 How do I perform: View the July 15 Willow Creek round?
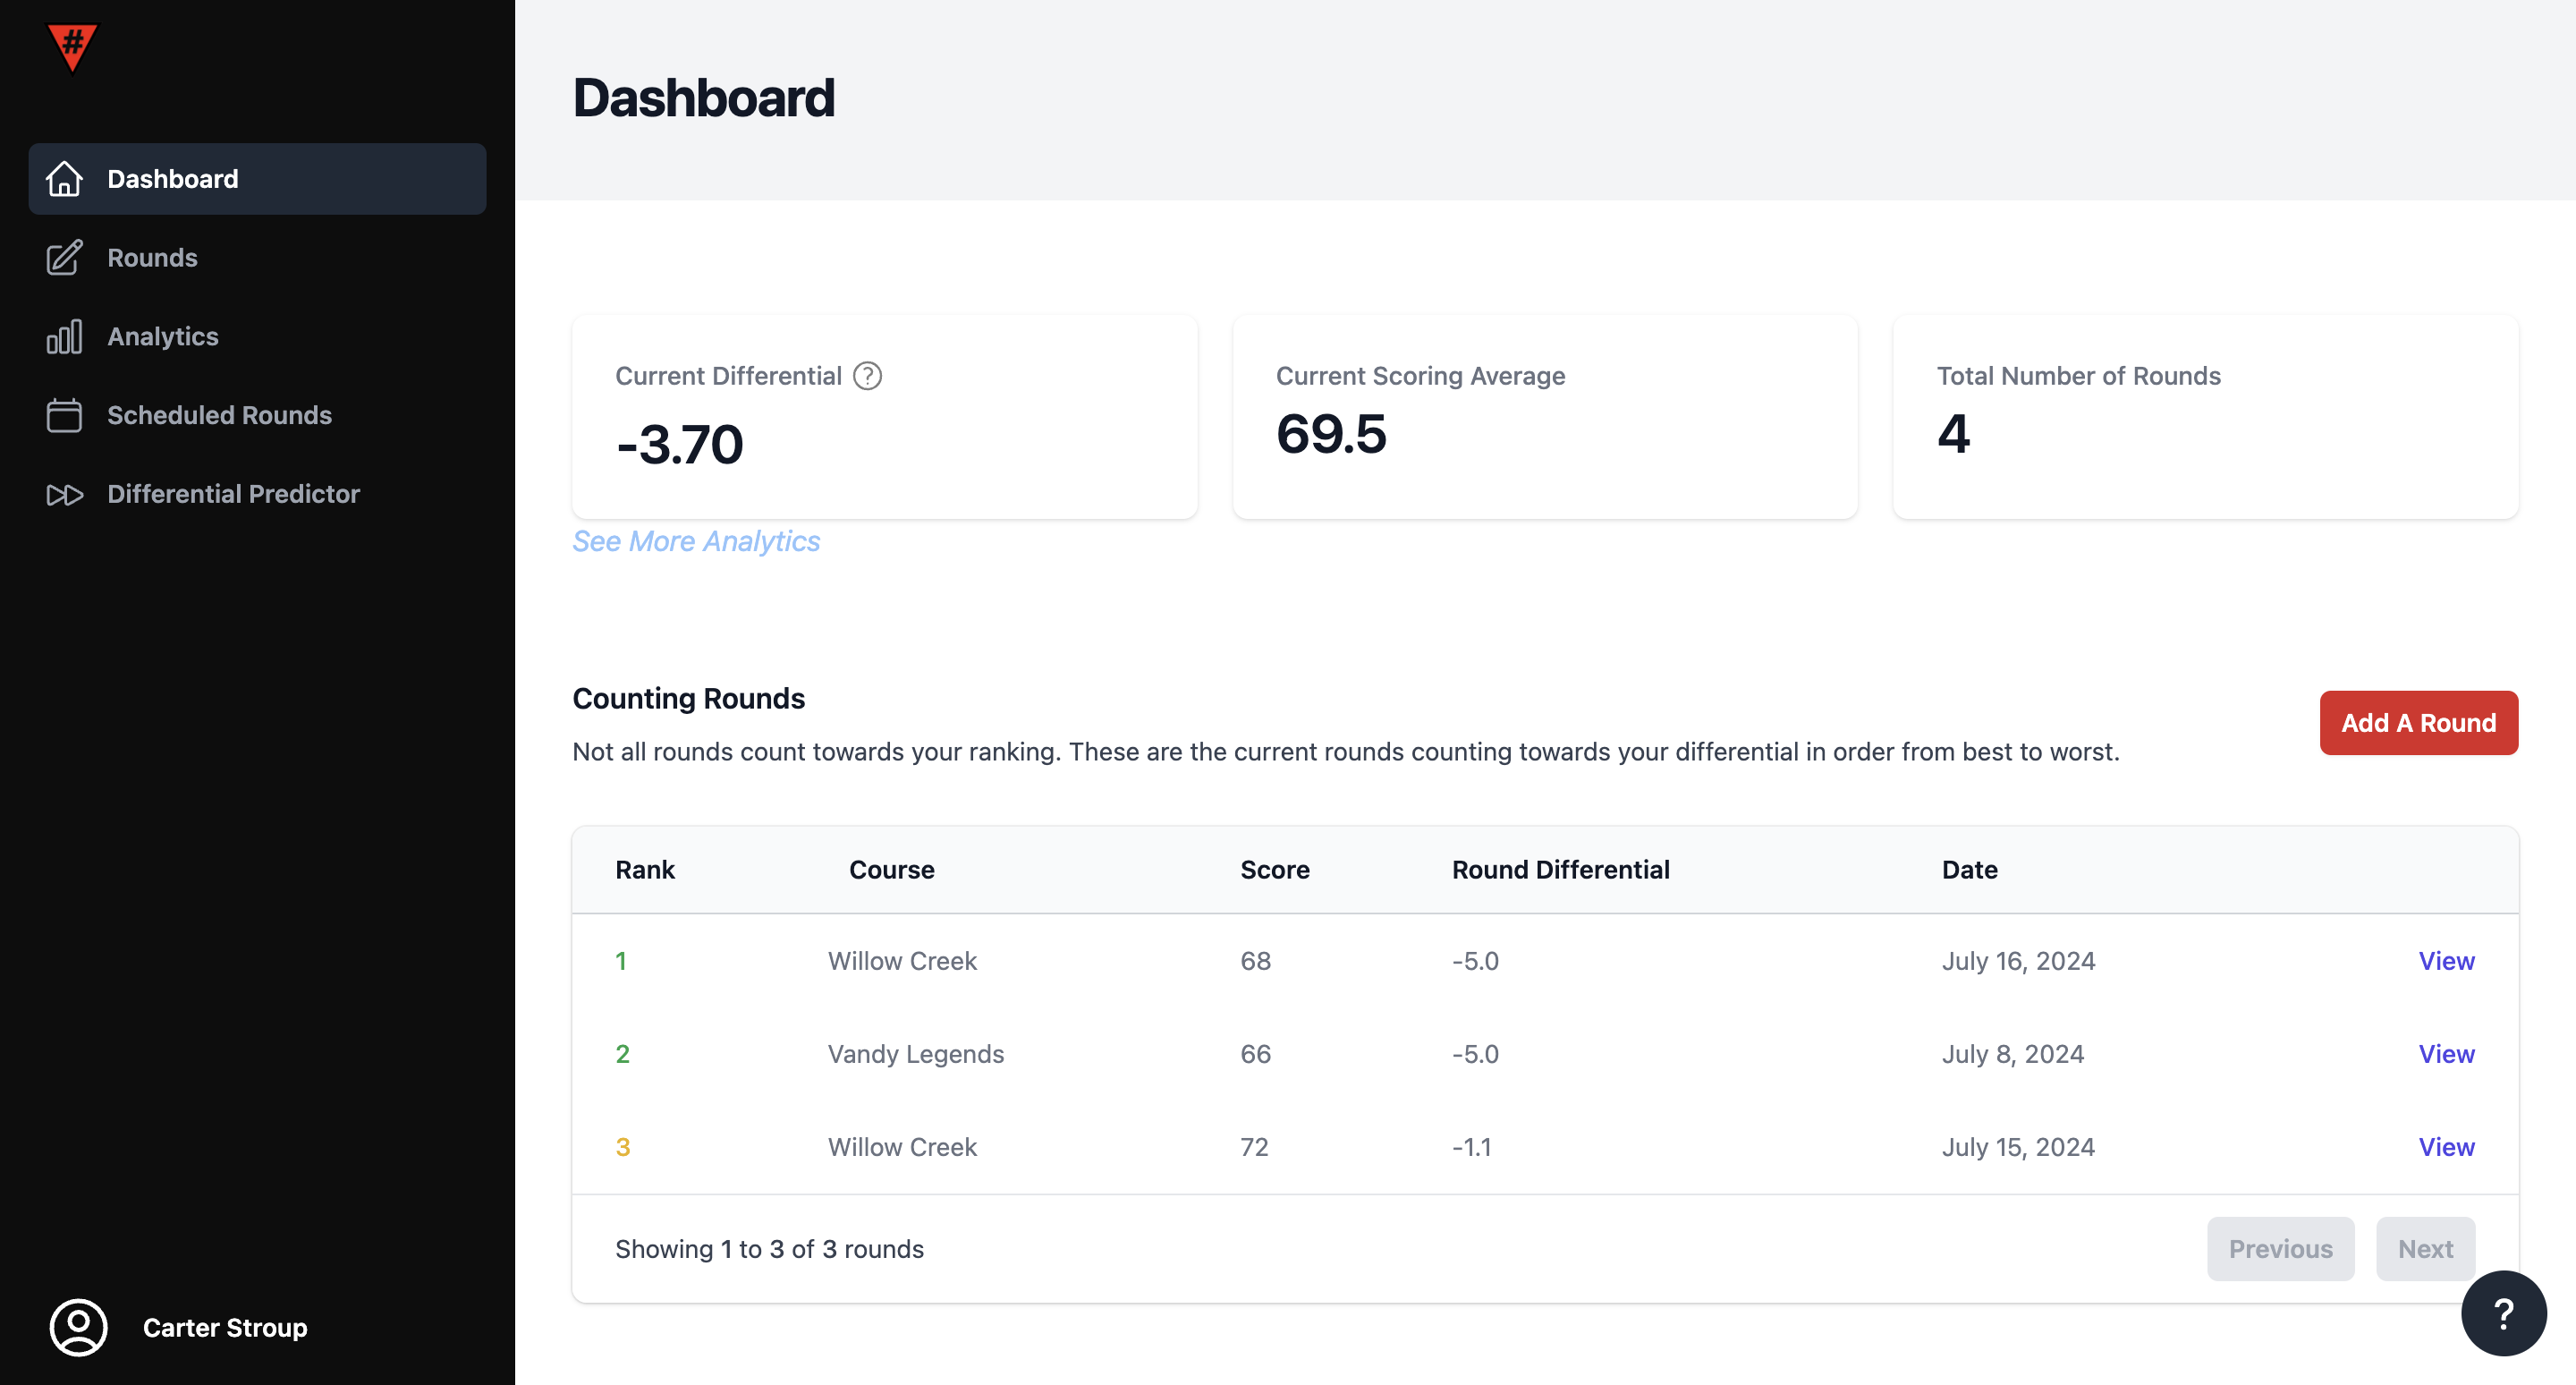[2446, 1147]
